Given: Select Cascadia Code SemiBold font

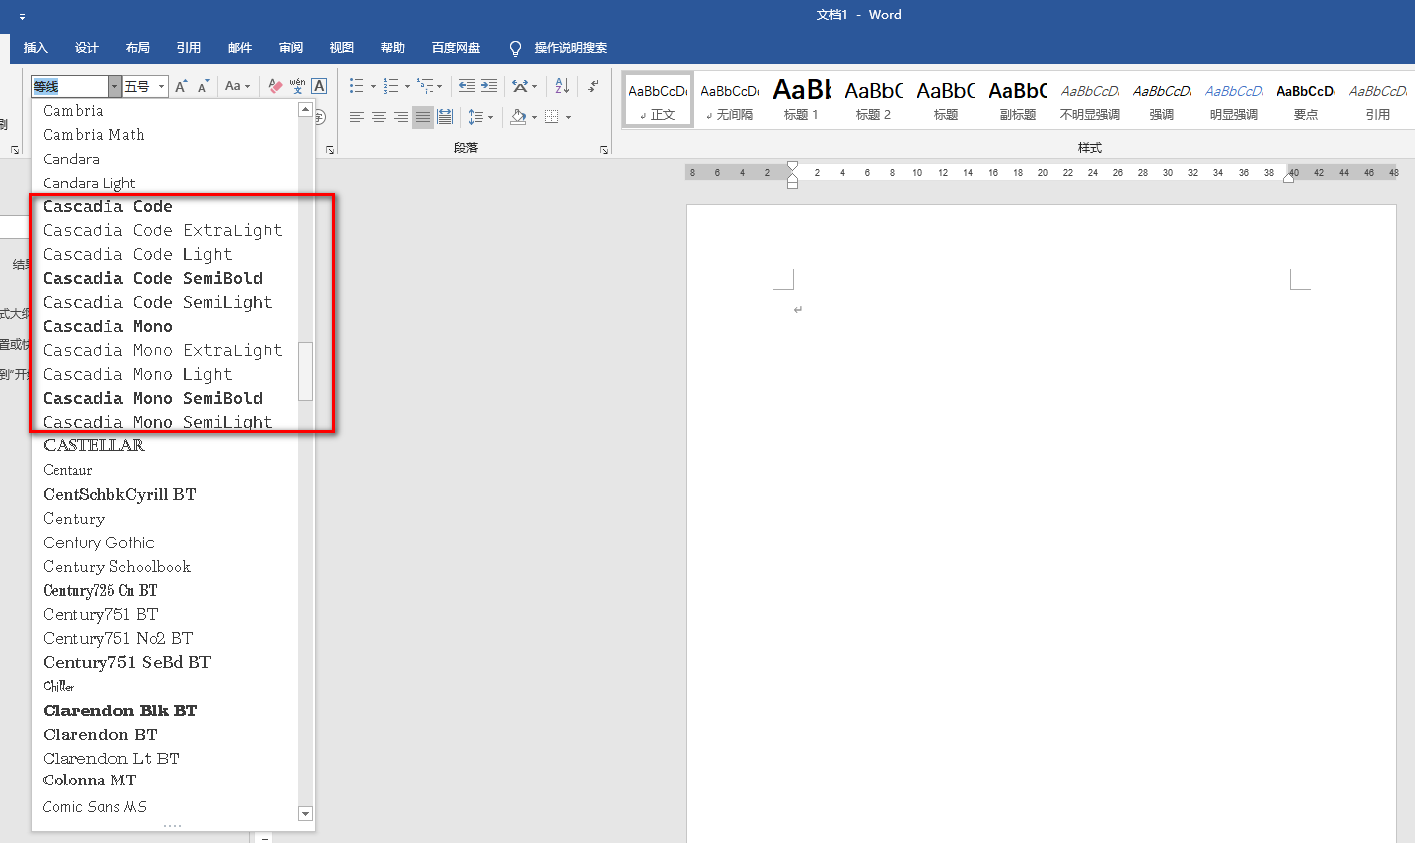Looking at the screenshot, I should point(153,278).
